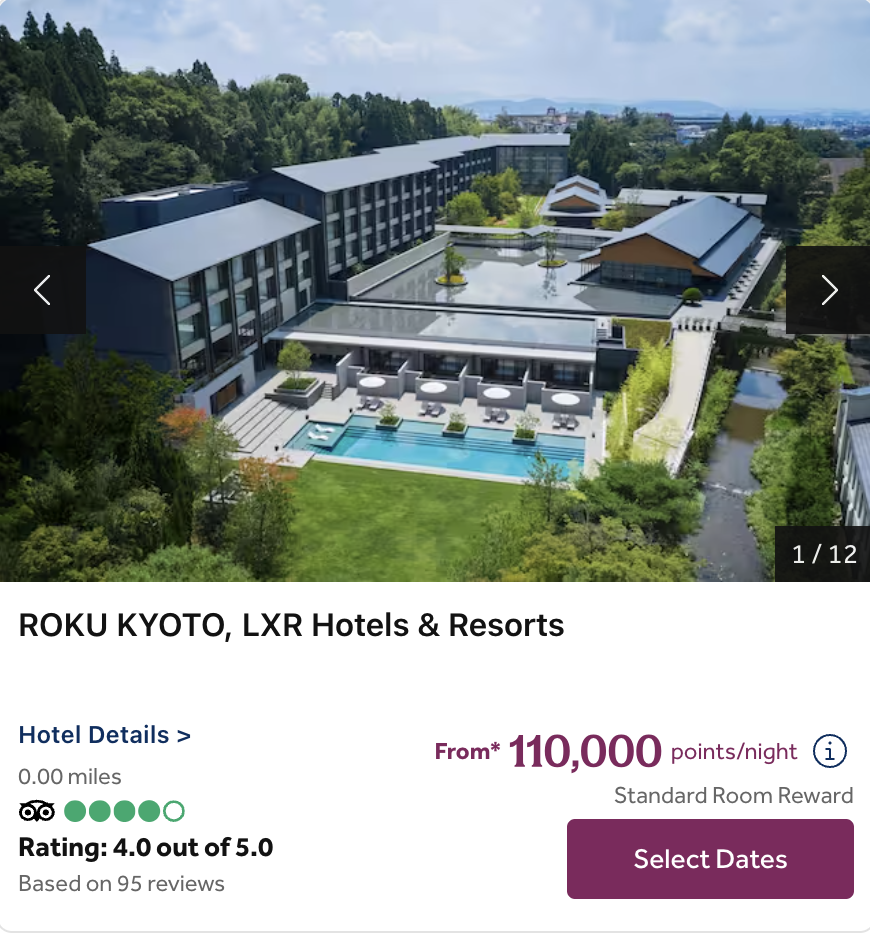Click the From* price label
The width and height of the screenshot is (870, 938).
point(467,752)
